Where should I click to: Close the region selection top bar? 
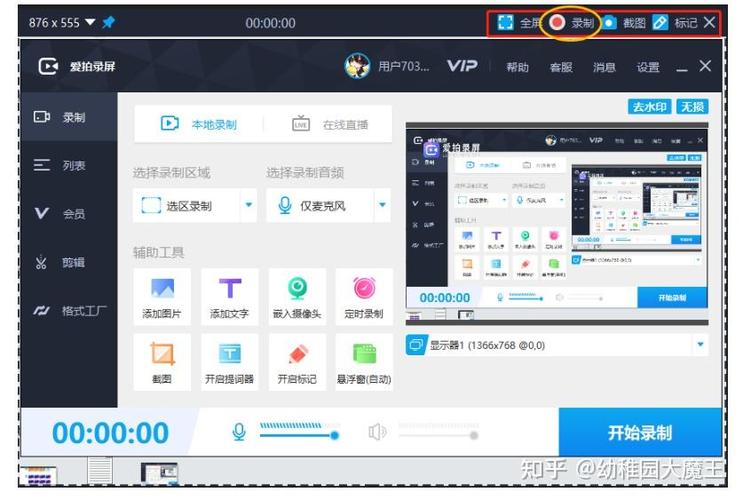(x=709, y=22)
